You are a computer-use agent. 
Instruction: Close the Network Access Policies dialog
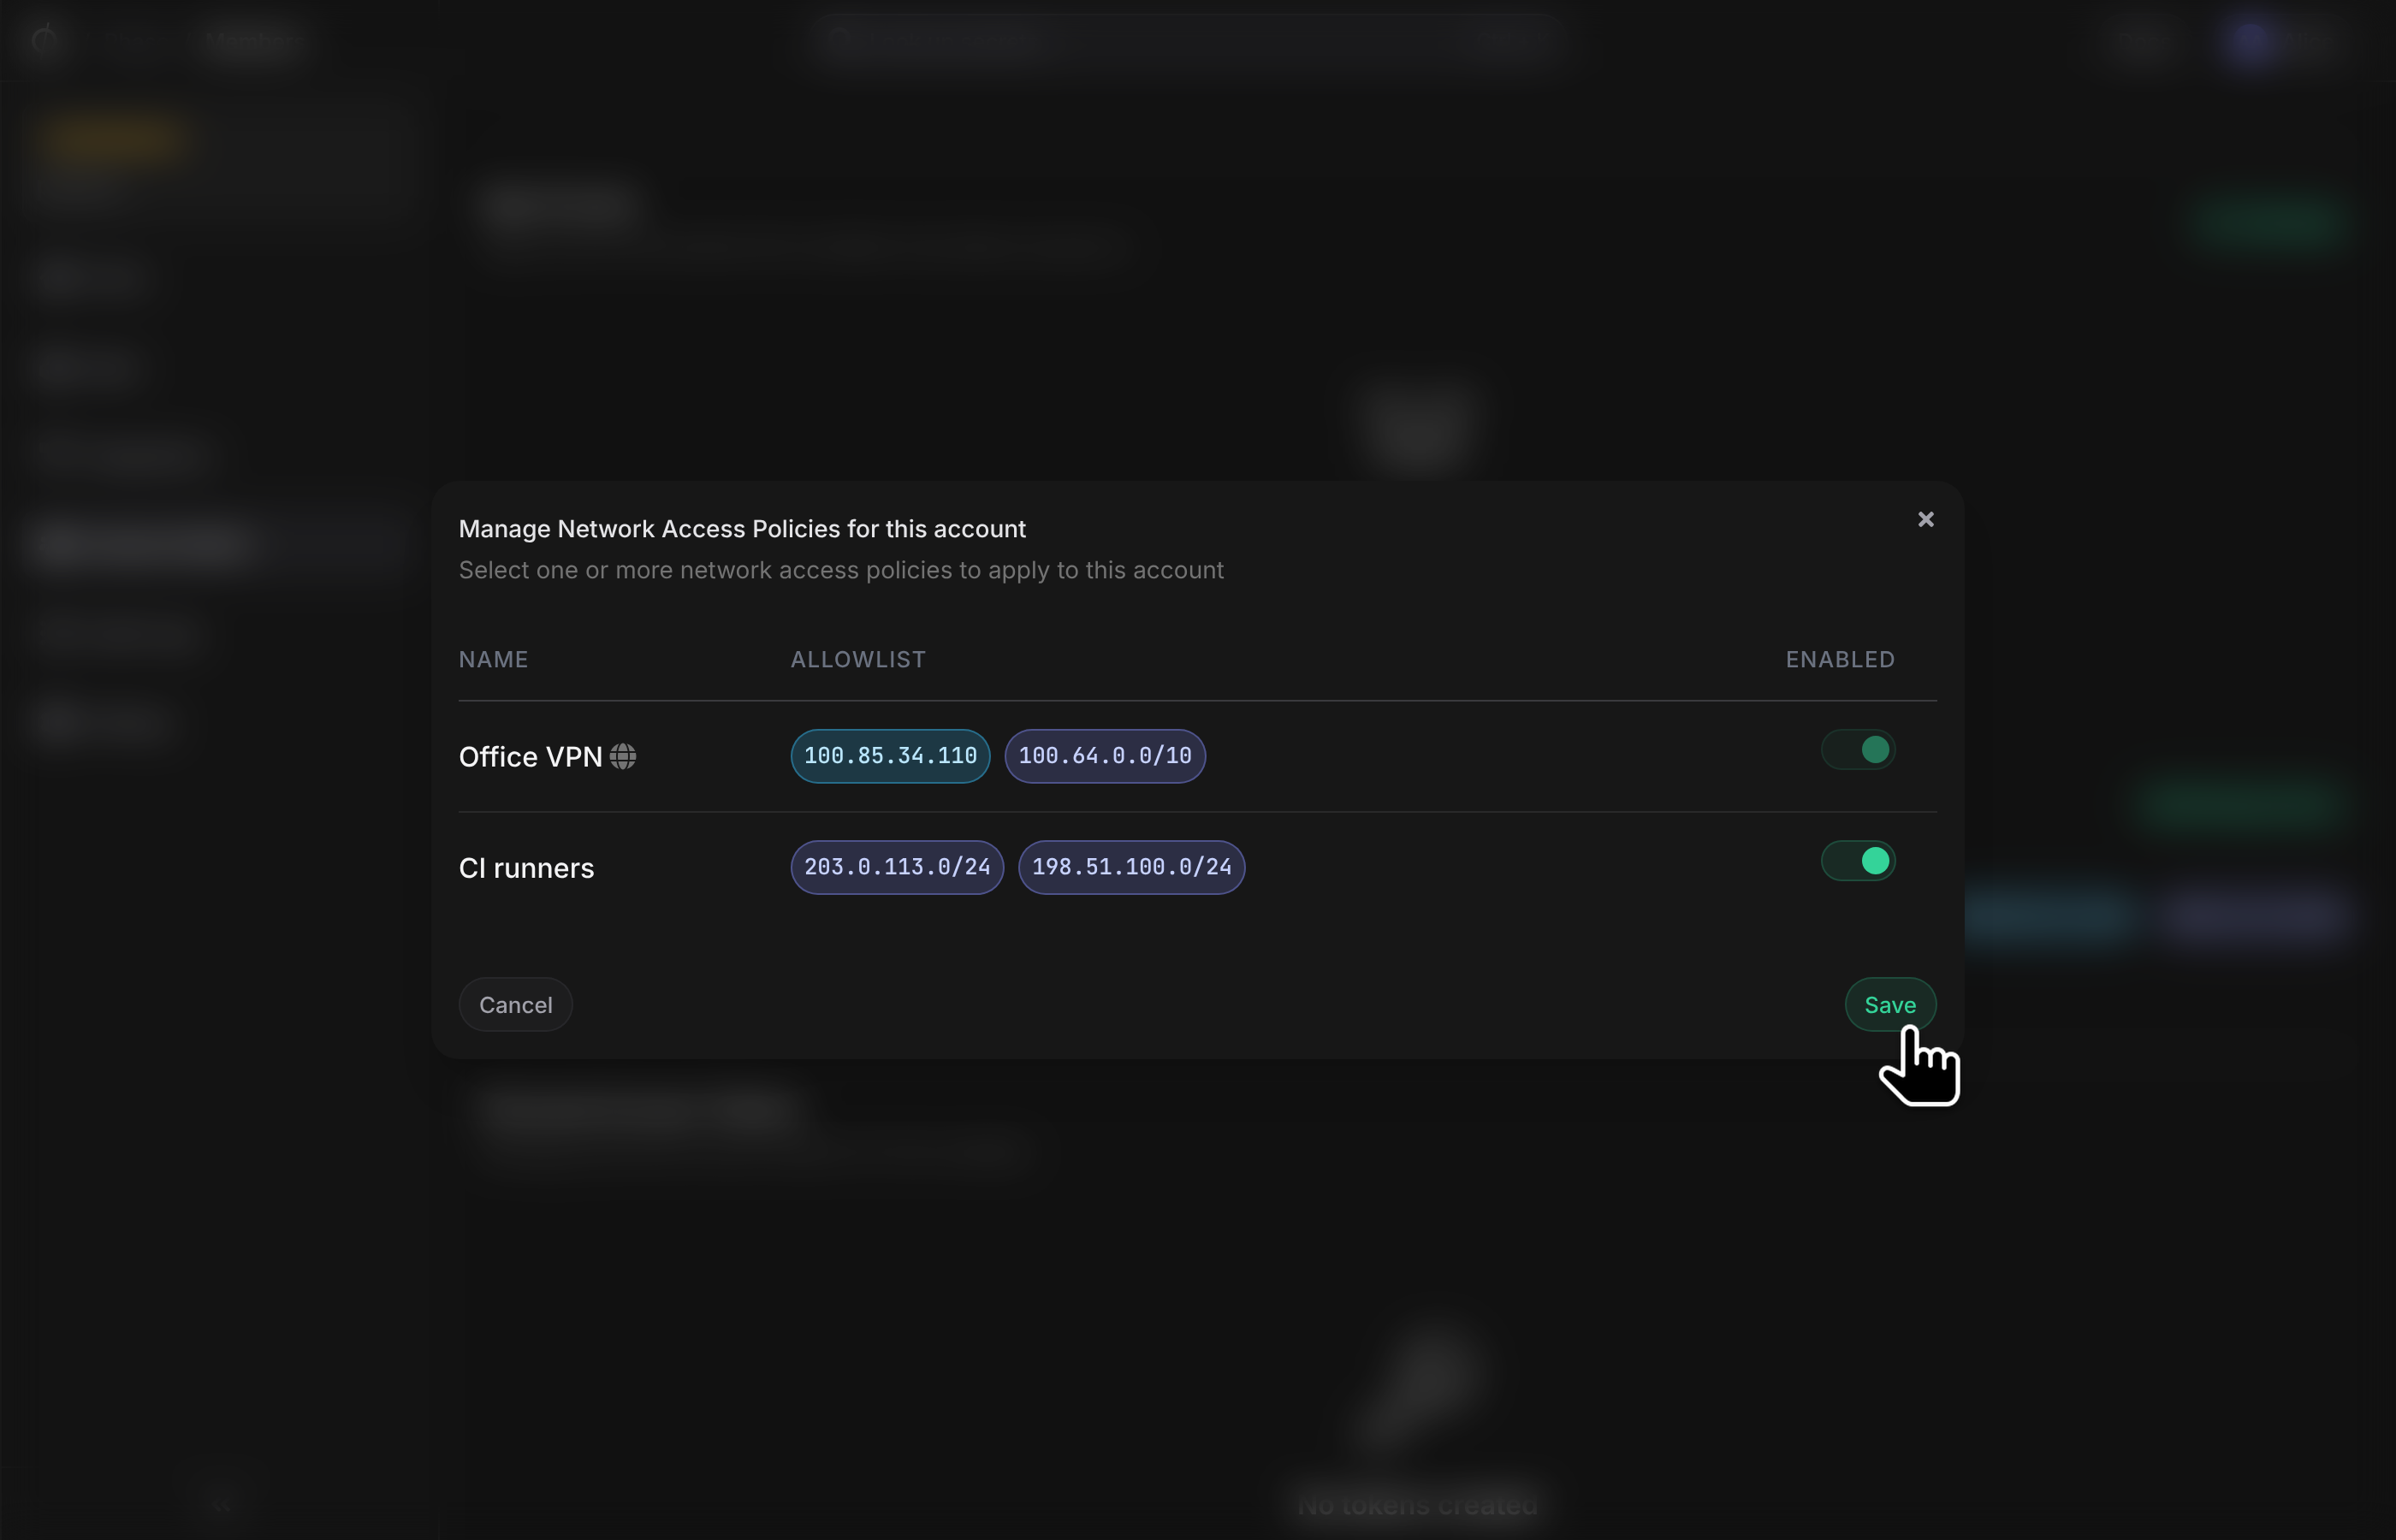[x=1925, y=519]
